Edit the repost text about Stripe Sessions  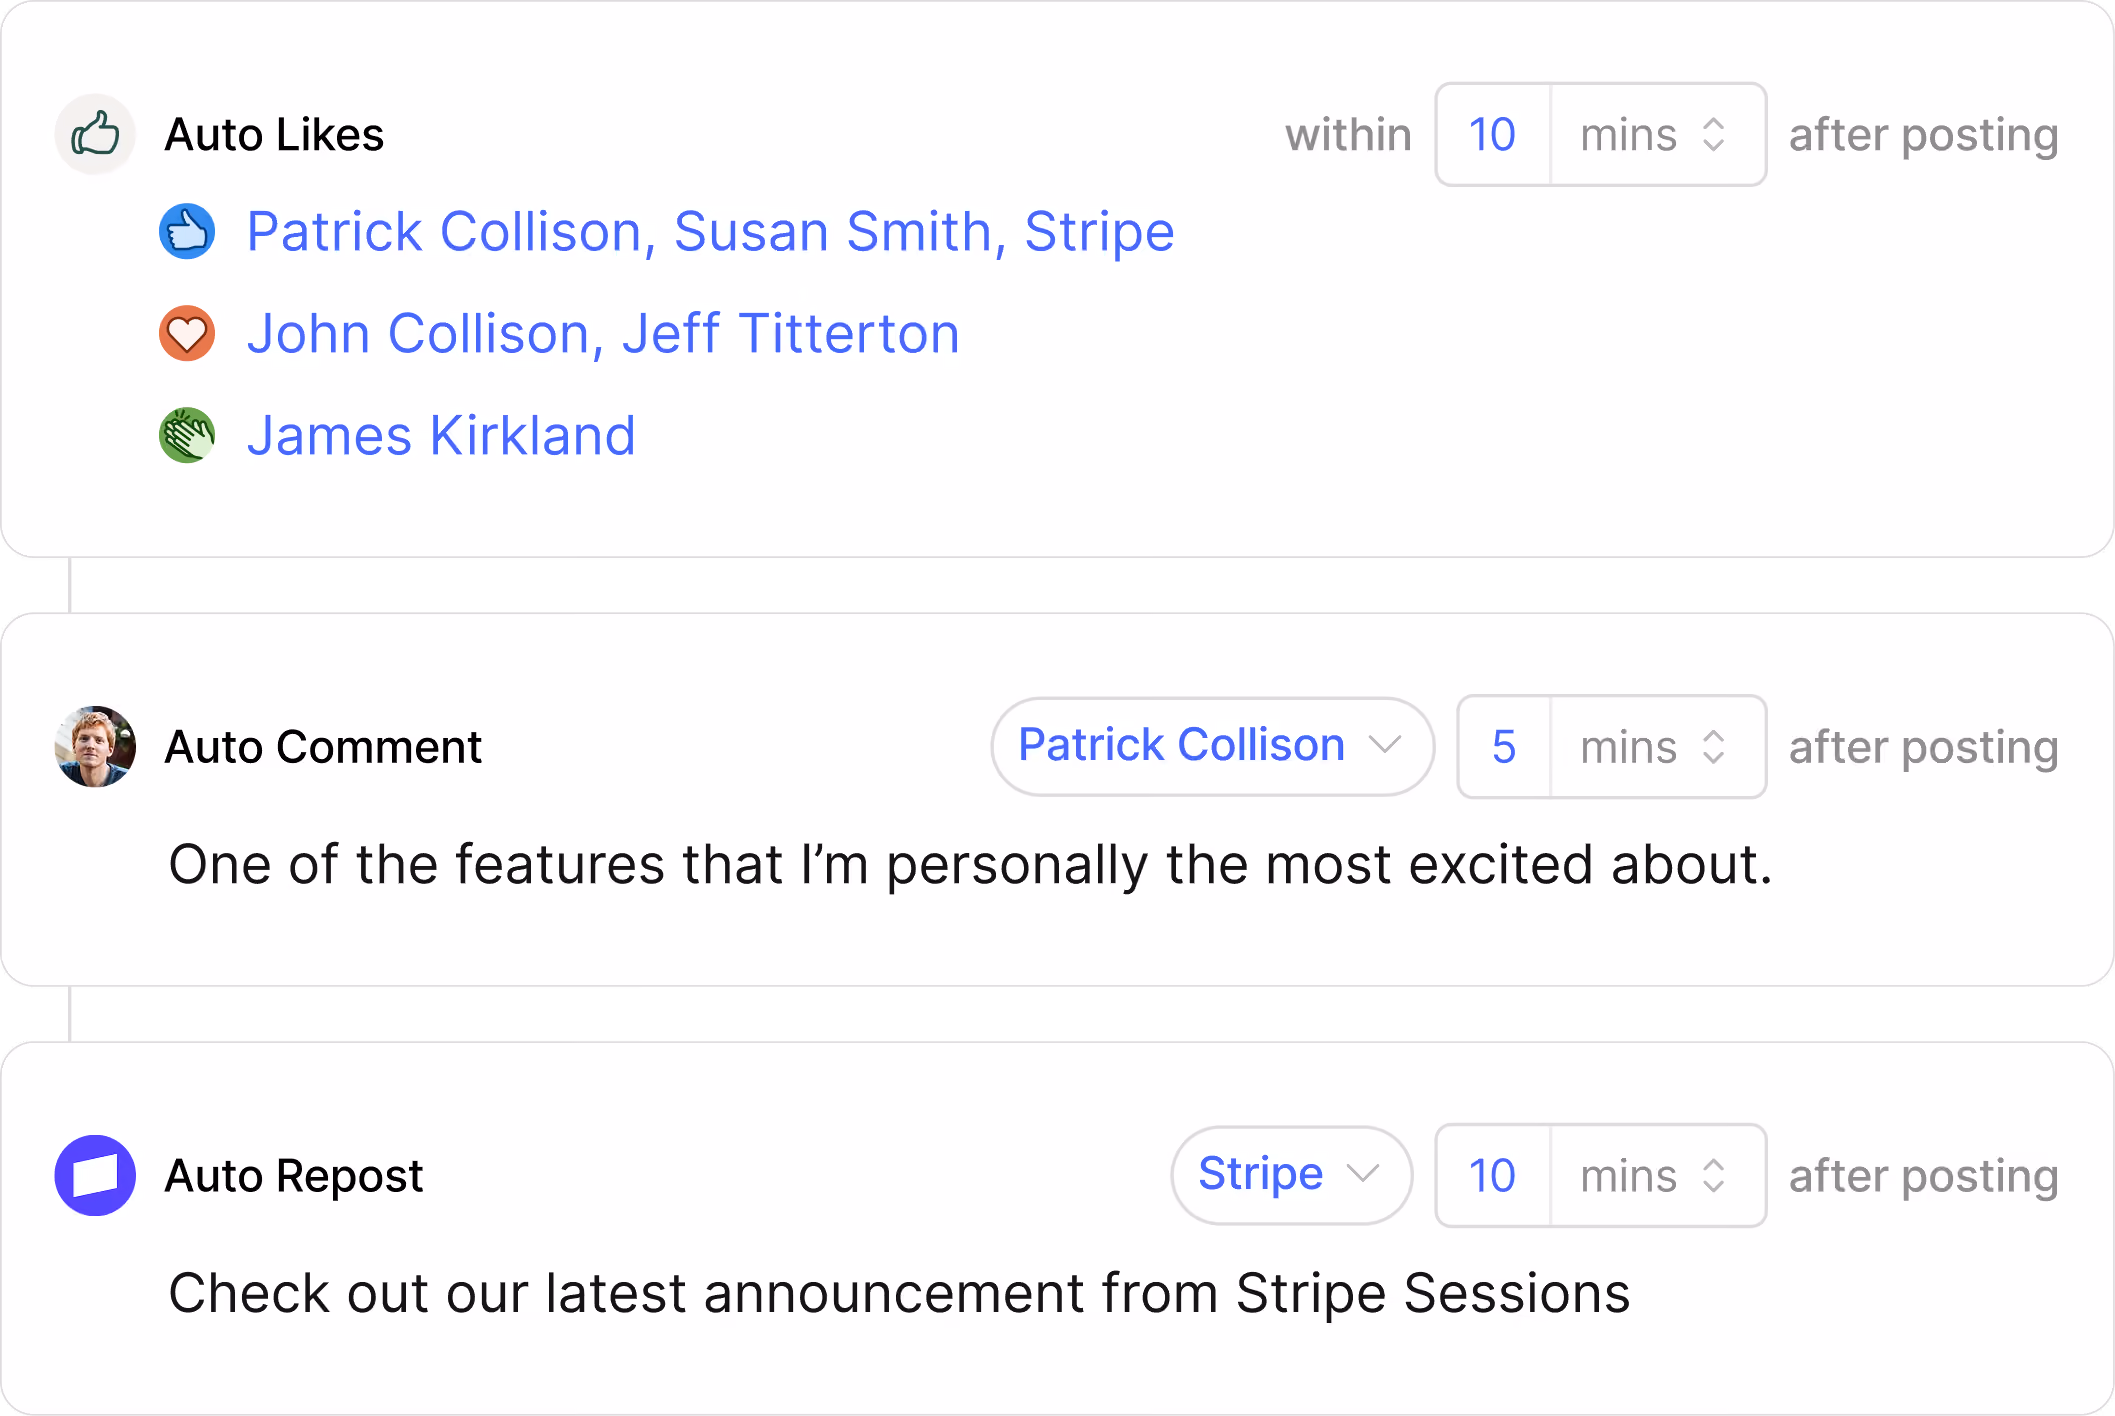click(x=899, y=1294)
